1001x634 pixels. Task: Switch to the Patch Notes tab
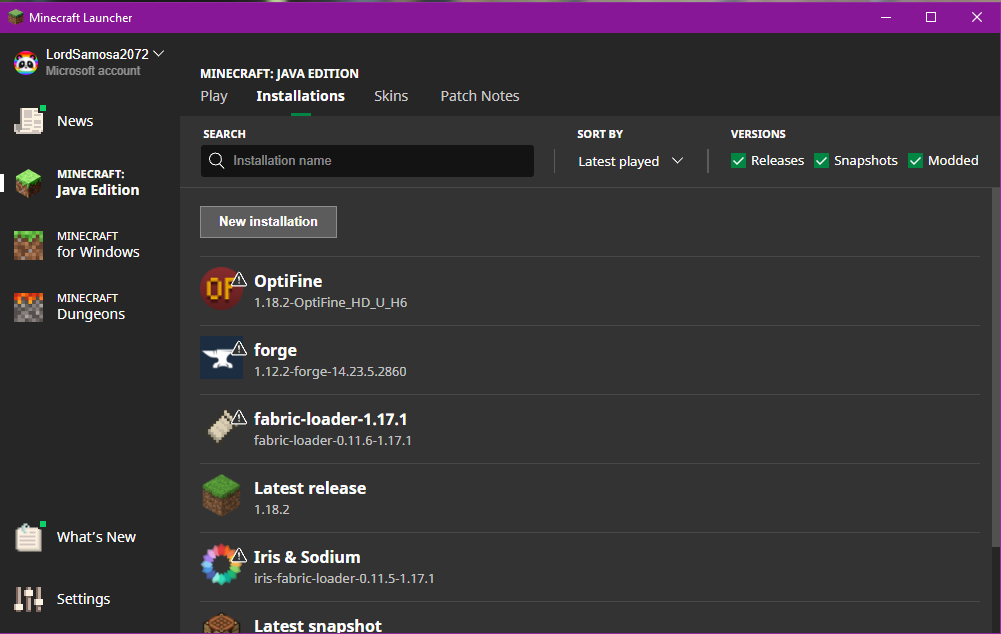pos(479,96)
